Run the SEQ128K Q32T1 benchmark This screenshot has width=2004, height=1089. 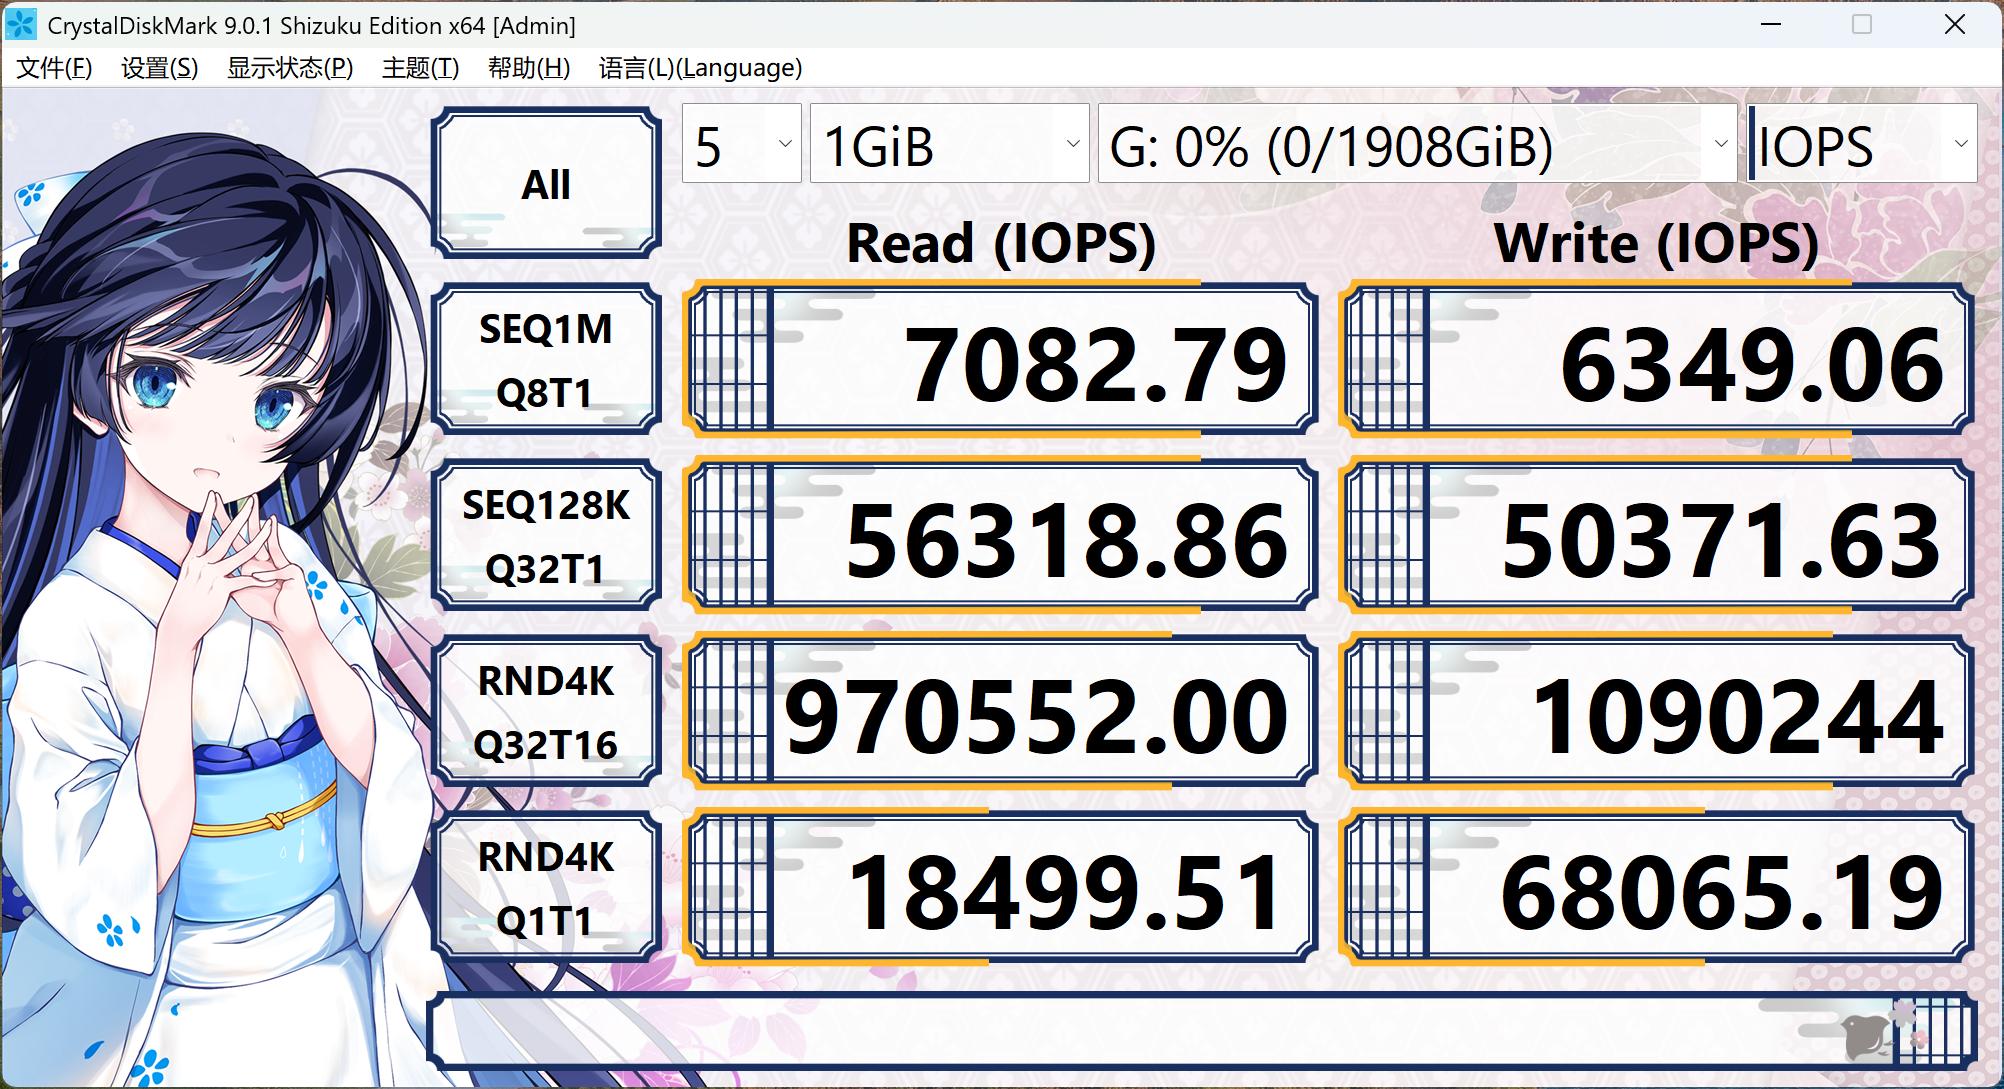pos(546,536)
